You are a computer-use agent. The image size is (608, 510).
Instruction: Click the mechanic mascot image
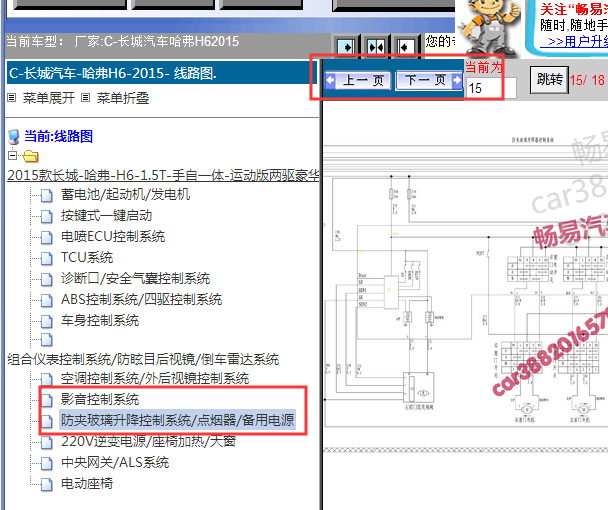(489, 28)
